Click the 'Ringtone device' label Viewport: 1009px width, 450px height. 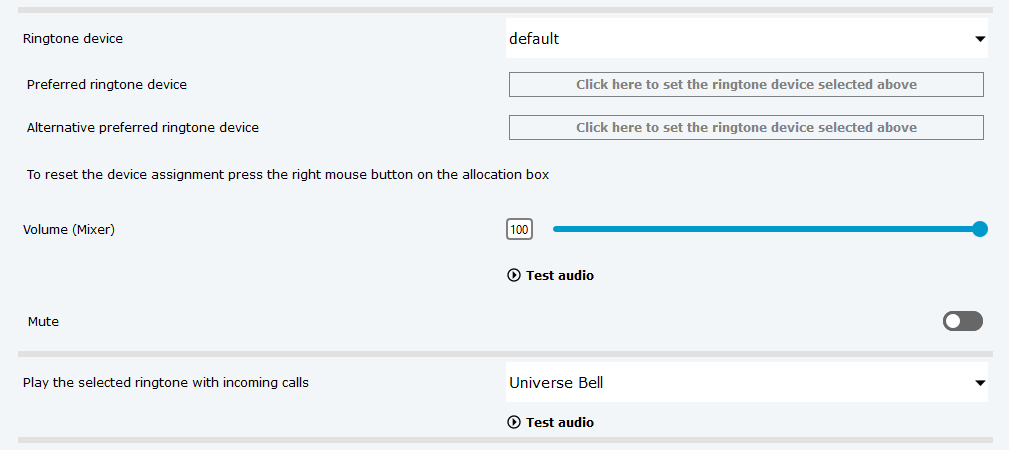[x=73, y=39]
